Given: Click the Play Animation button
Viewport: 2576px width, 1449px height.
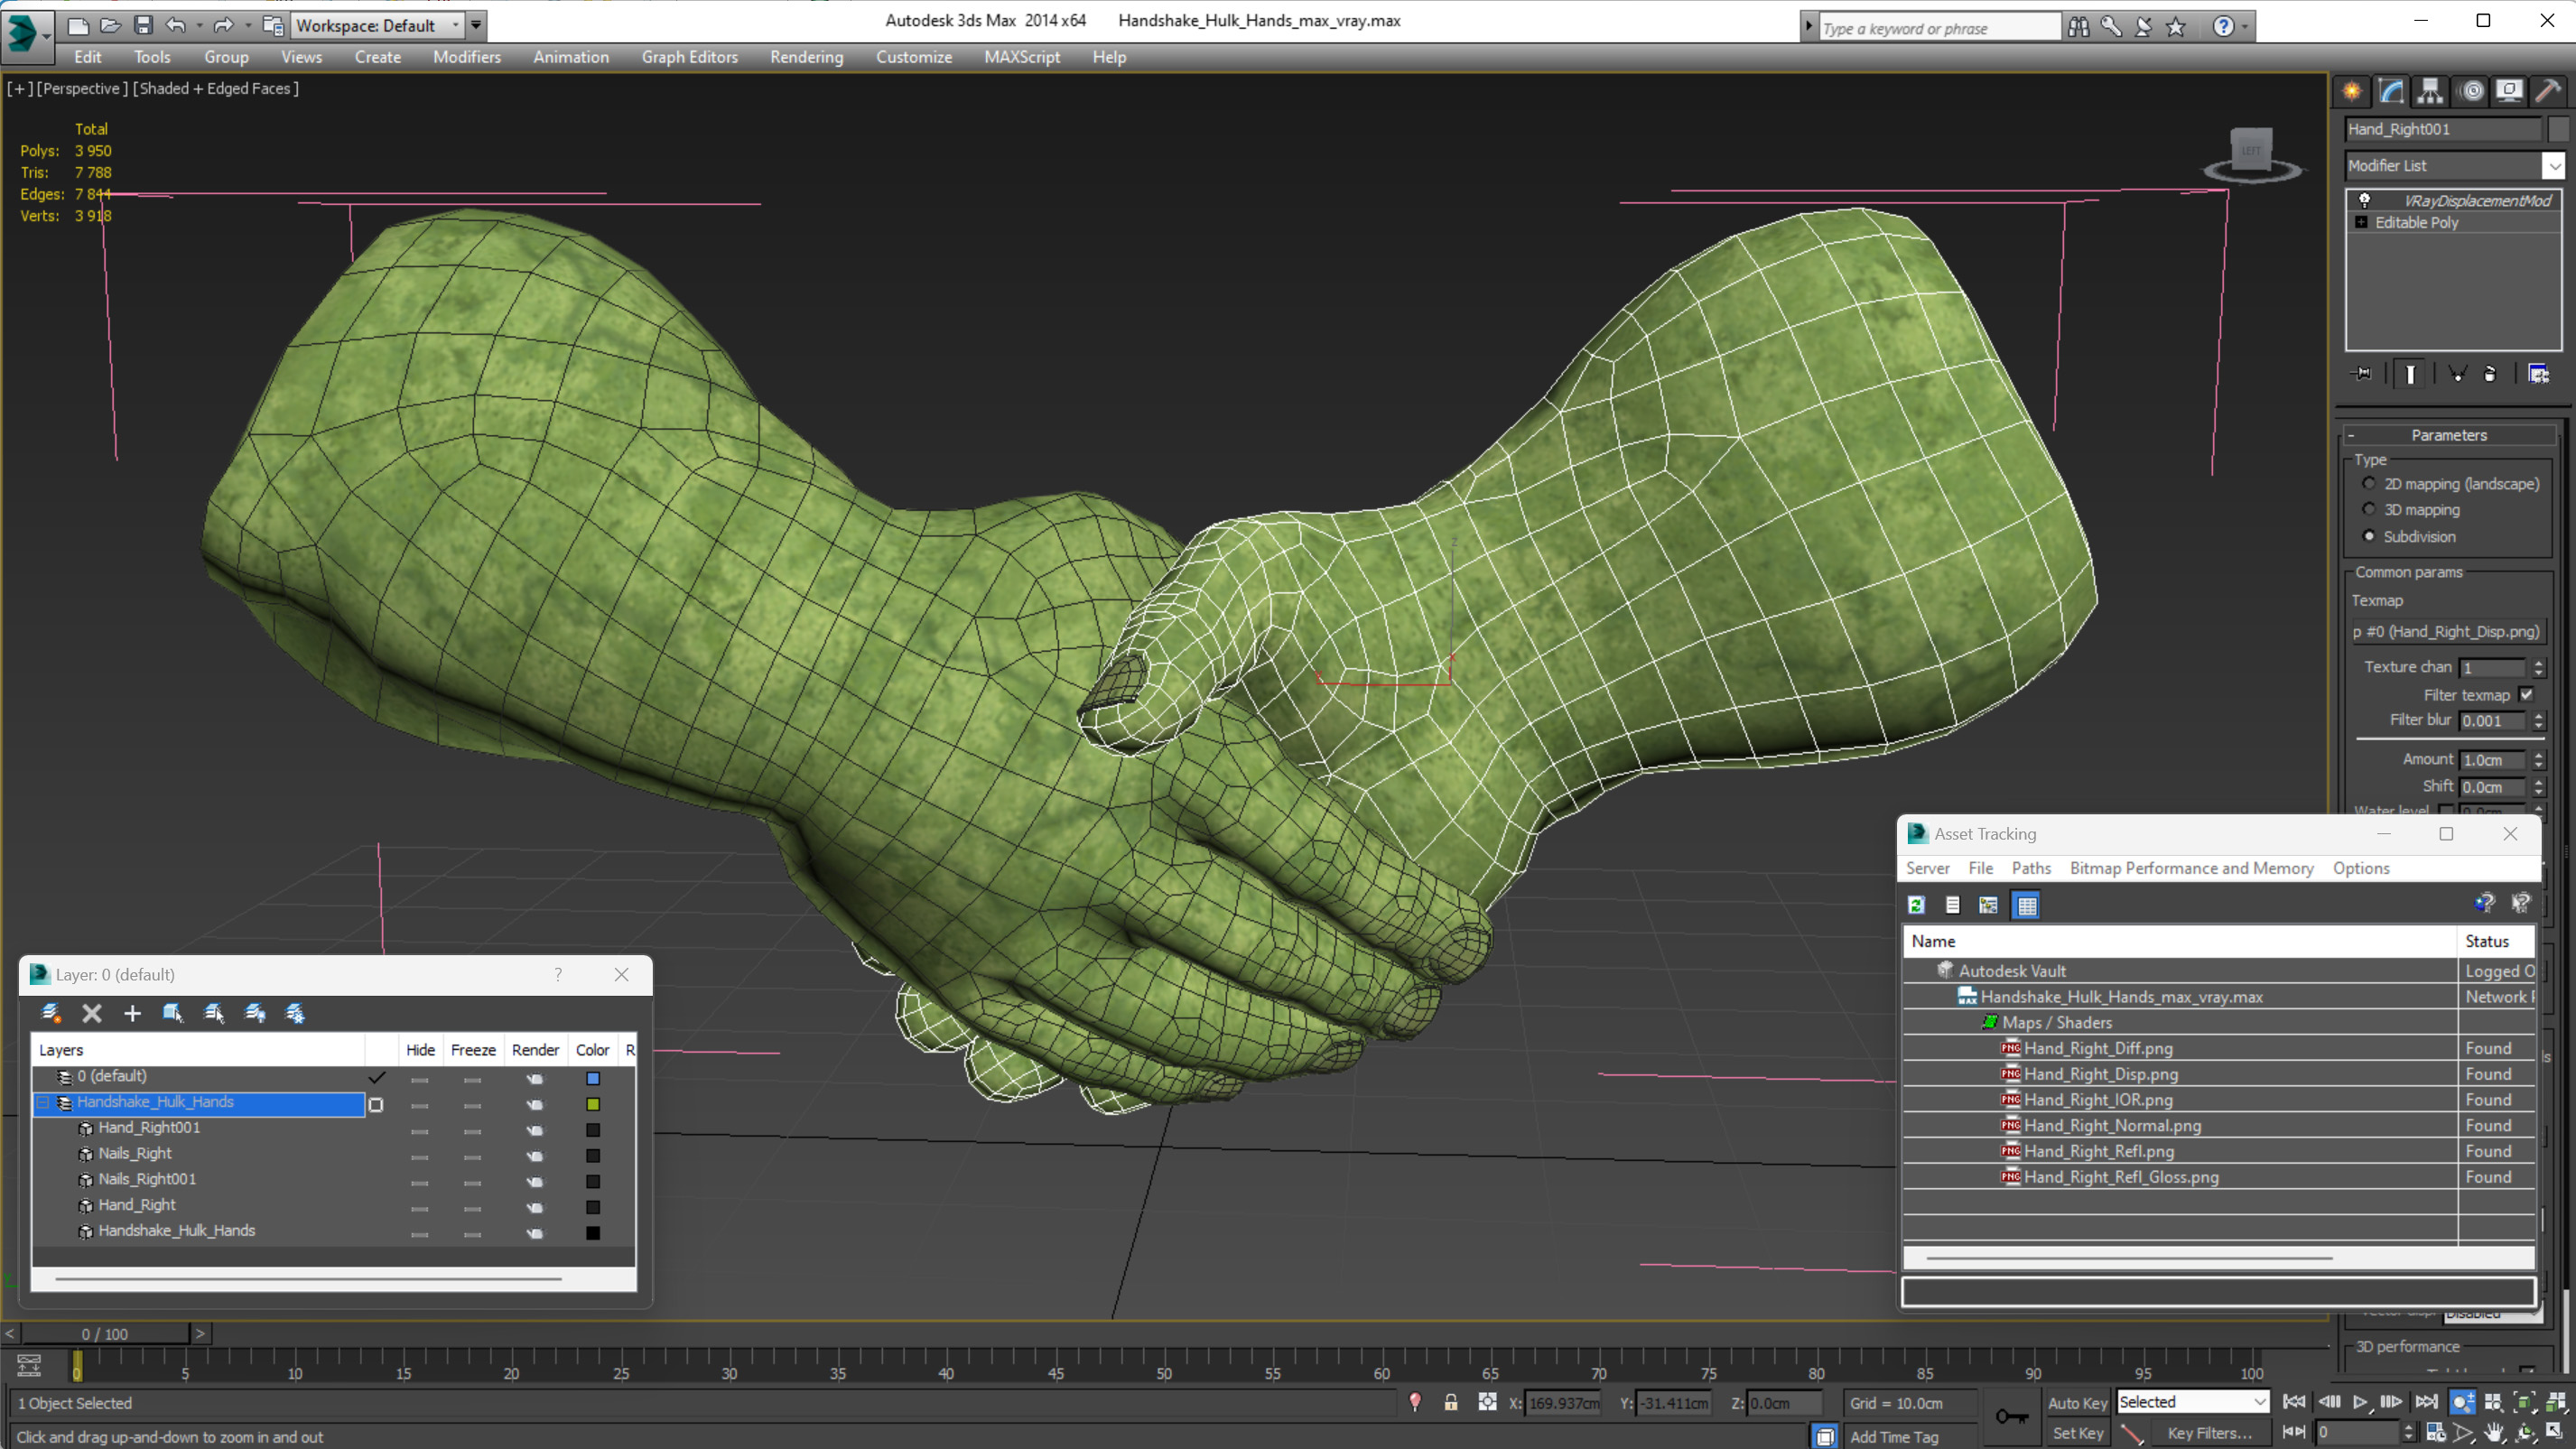Looking at the screenshot, I should (x=2360, y=1402).
